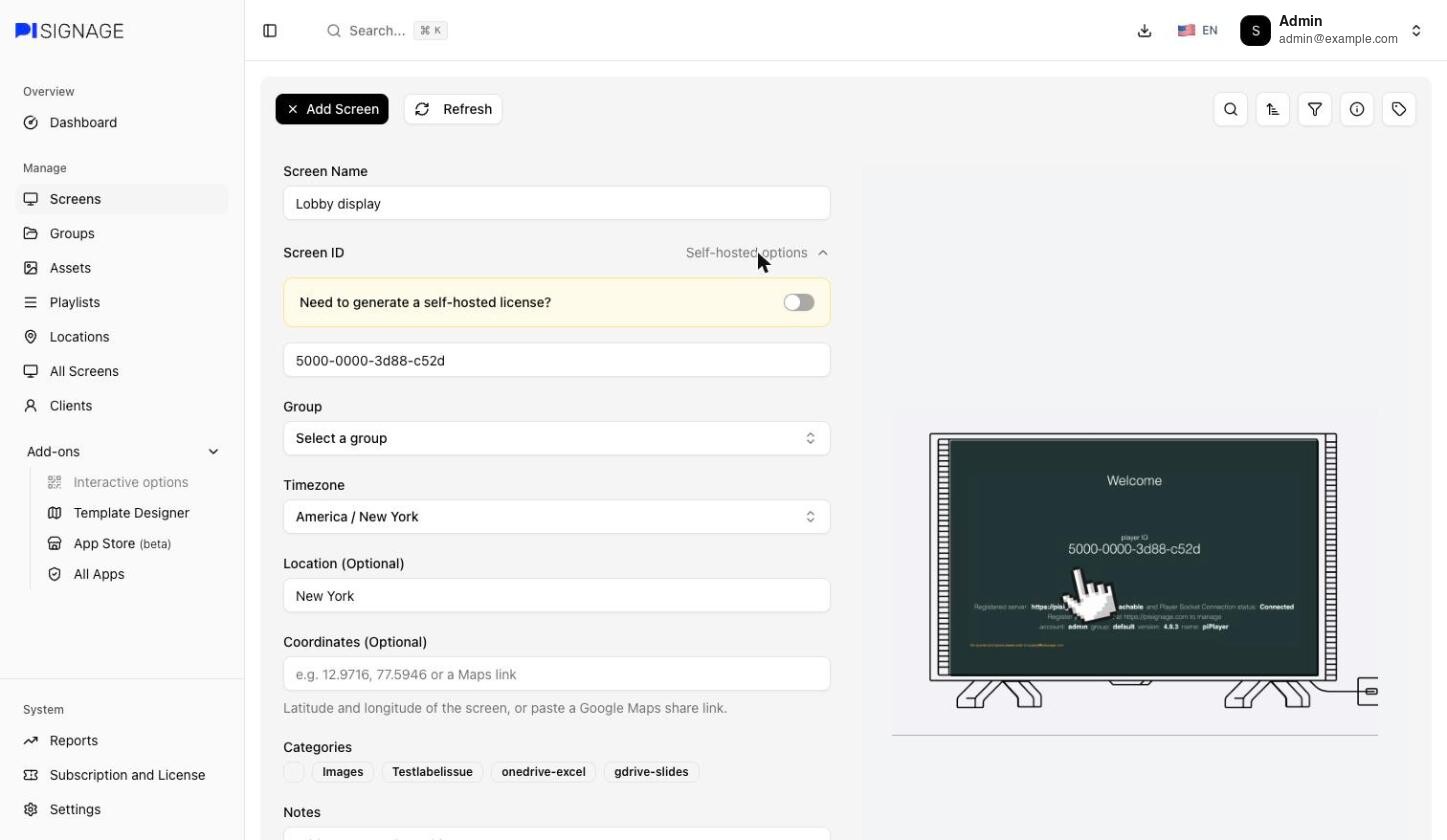Collapse Self-hosted options
1447x840 pixels.
pos(757,253)
